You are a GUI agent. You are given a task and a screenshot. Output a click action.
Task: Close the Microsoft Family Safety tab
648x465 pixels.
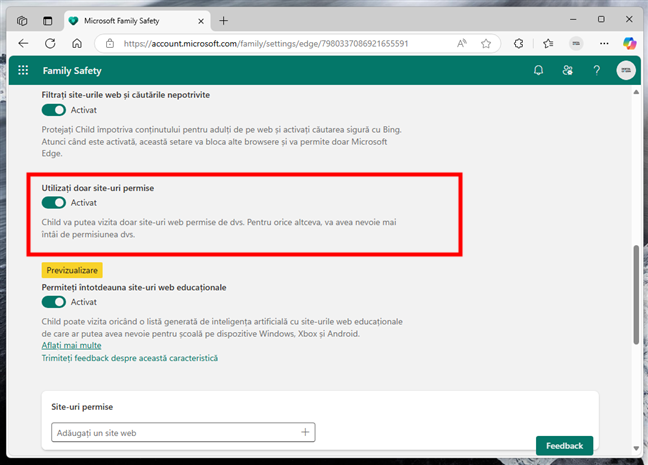pyautogui.click(x=201, y=21)
